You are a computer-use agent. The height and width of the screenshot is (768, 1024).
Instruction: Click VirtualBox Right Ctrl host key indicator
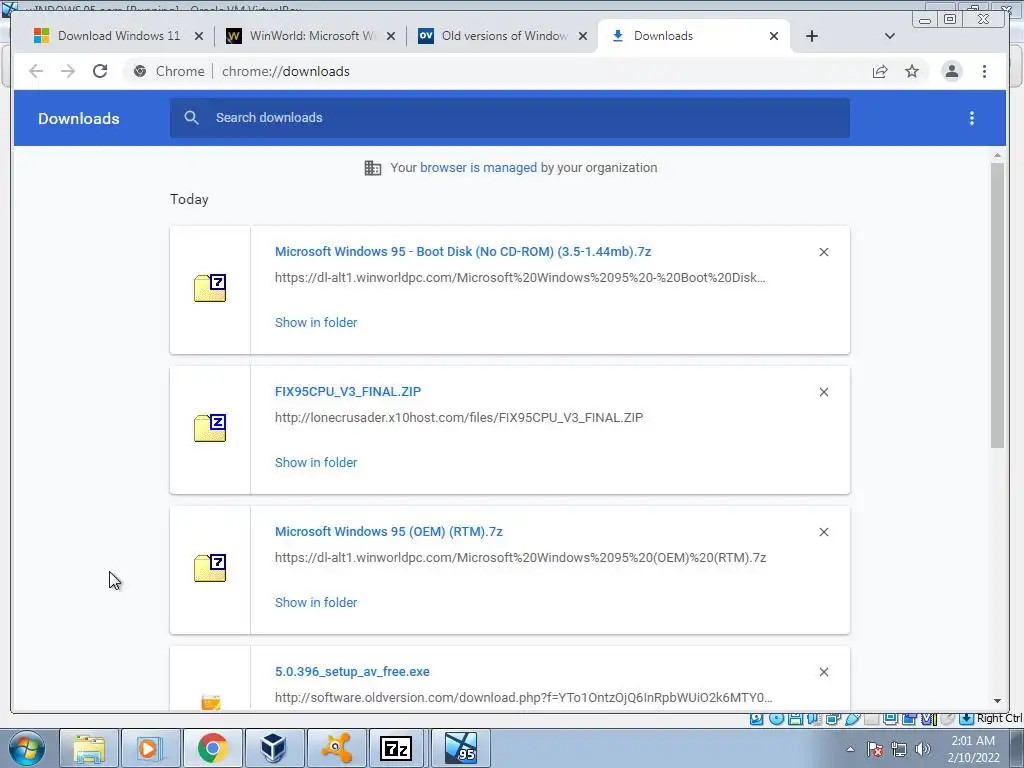999,718
